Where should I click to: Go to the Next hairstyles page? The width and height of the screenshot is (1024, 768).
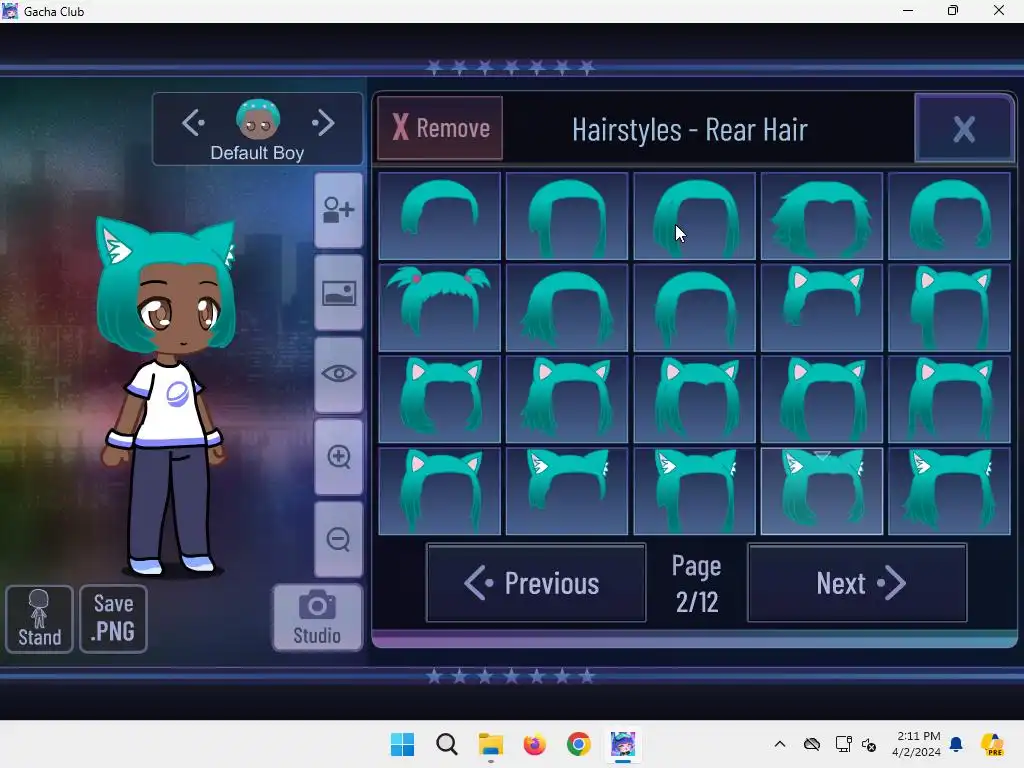click(857, 583)
